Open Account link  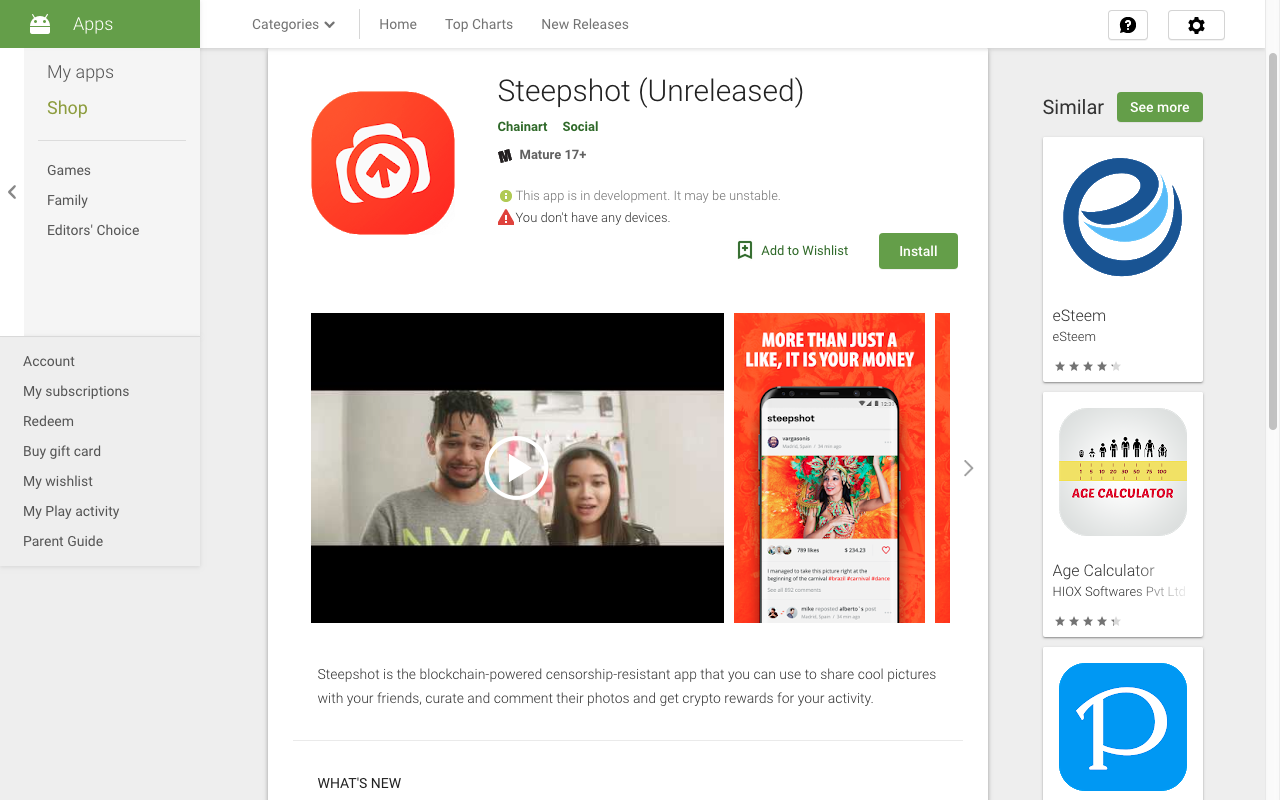[49, 361]
